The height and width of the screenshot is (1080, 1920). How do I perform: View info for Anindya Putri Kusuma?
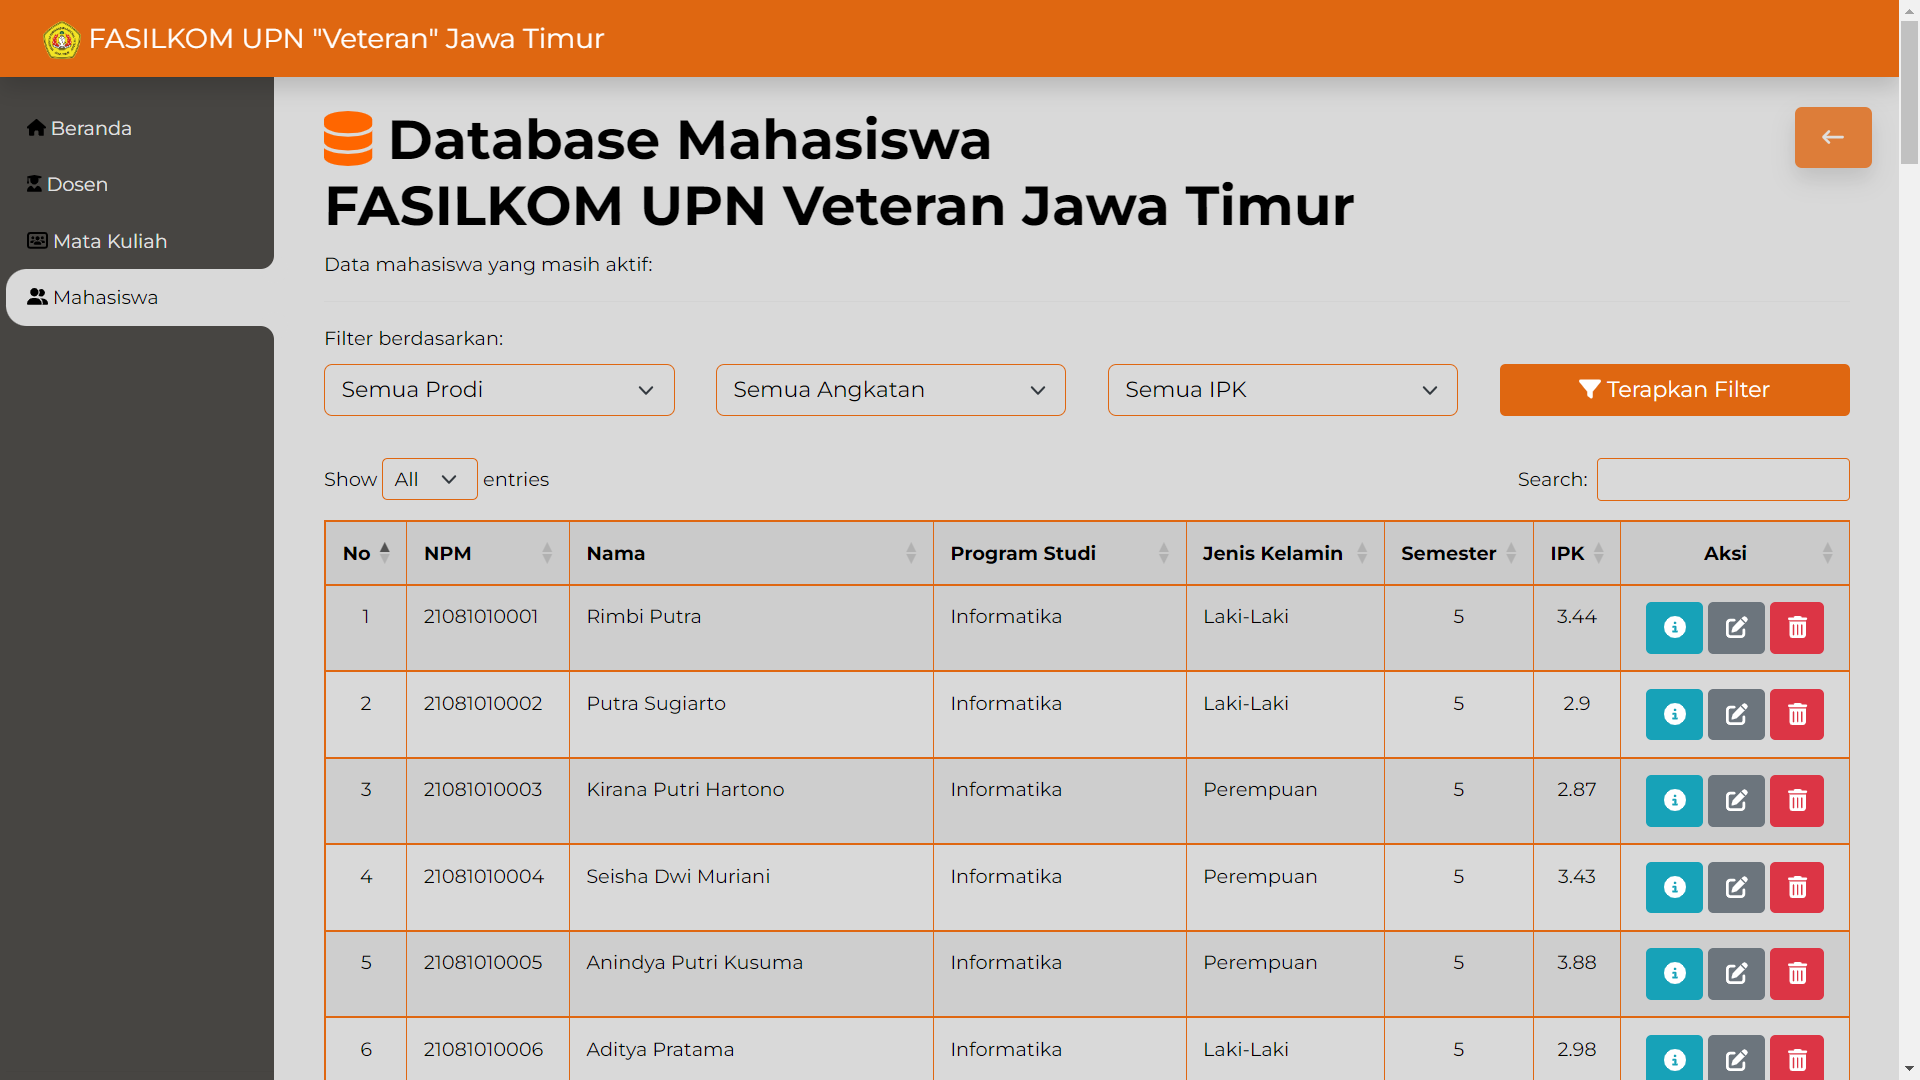pos(1674,974)
